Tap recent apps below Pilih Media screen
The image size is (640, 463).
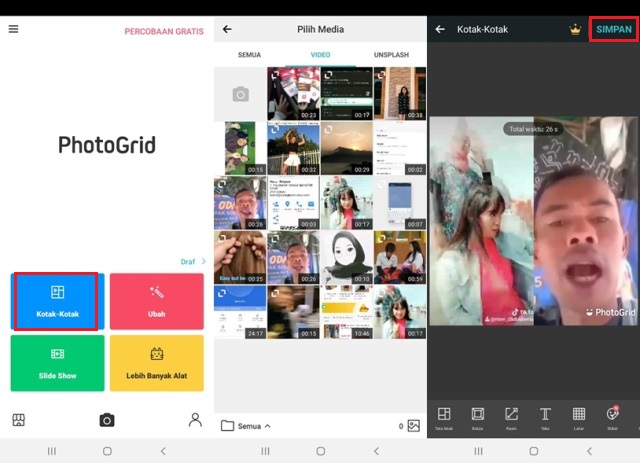click(265, 451)
